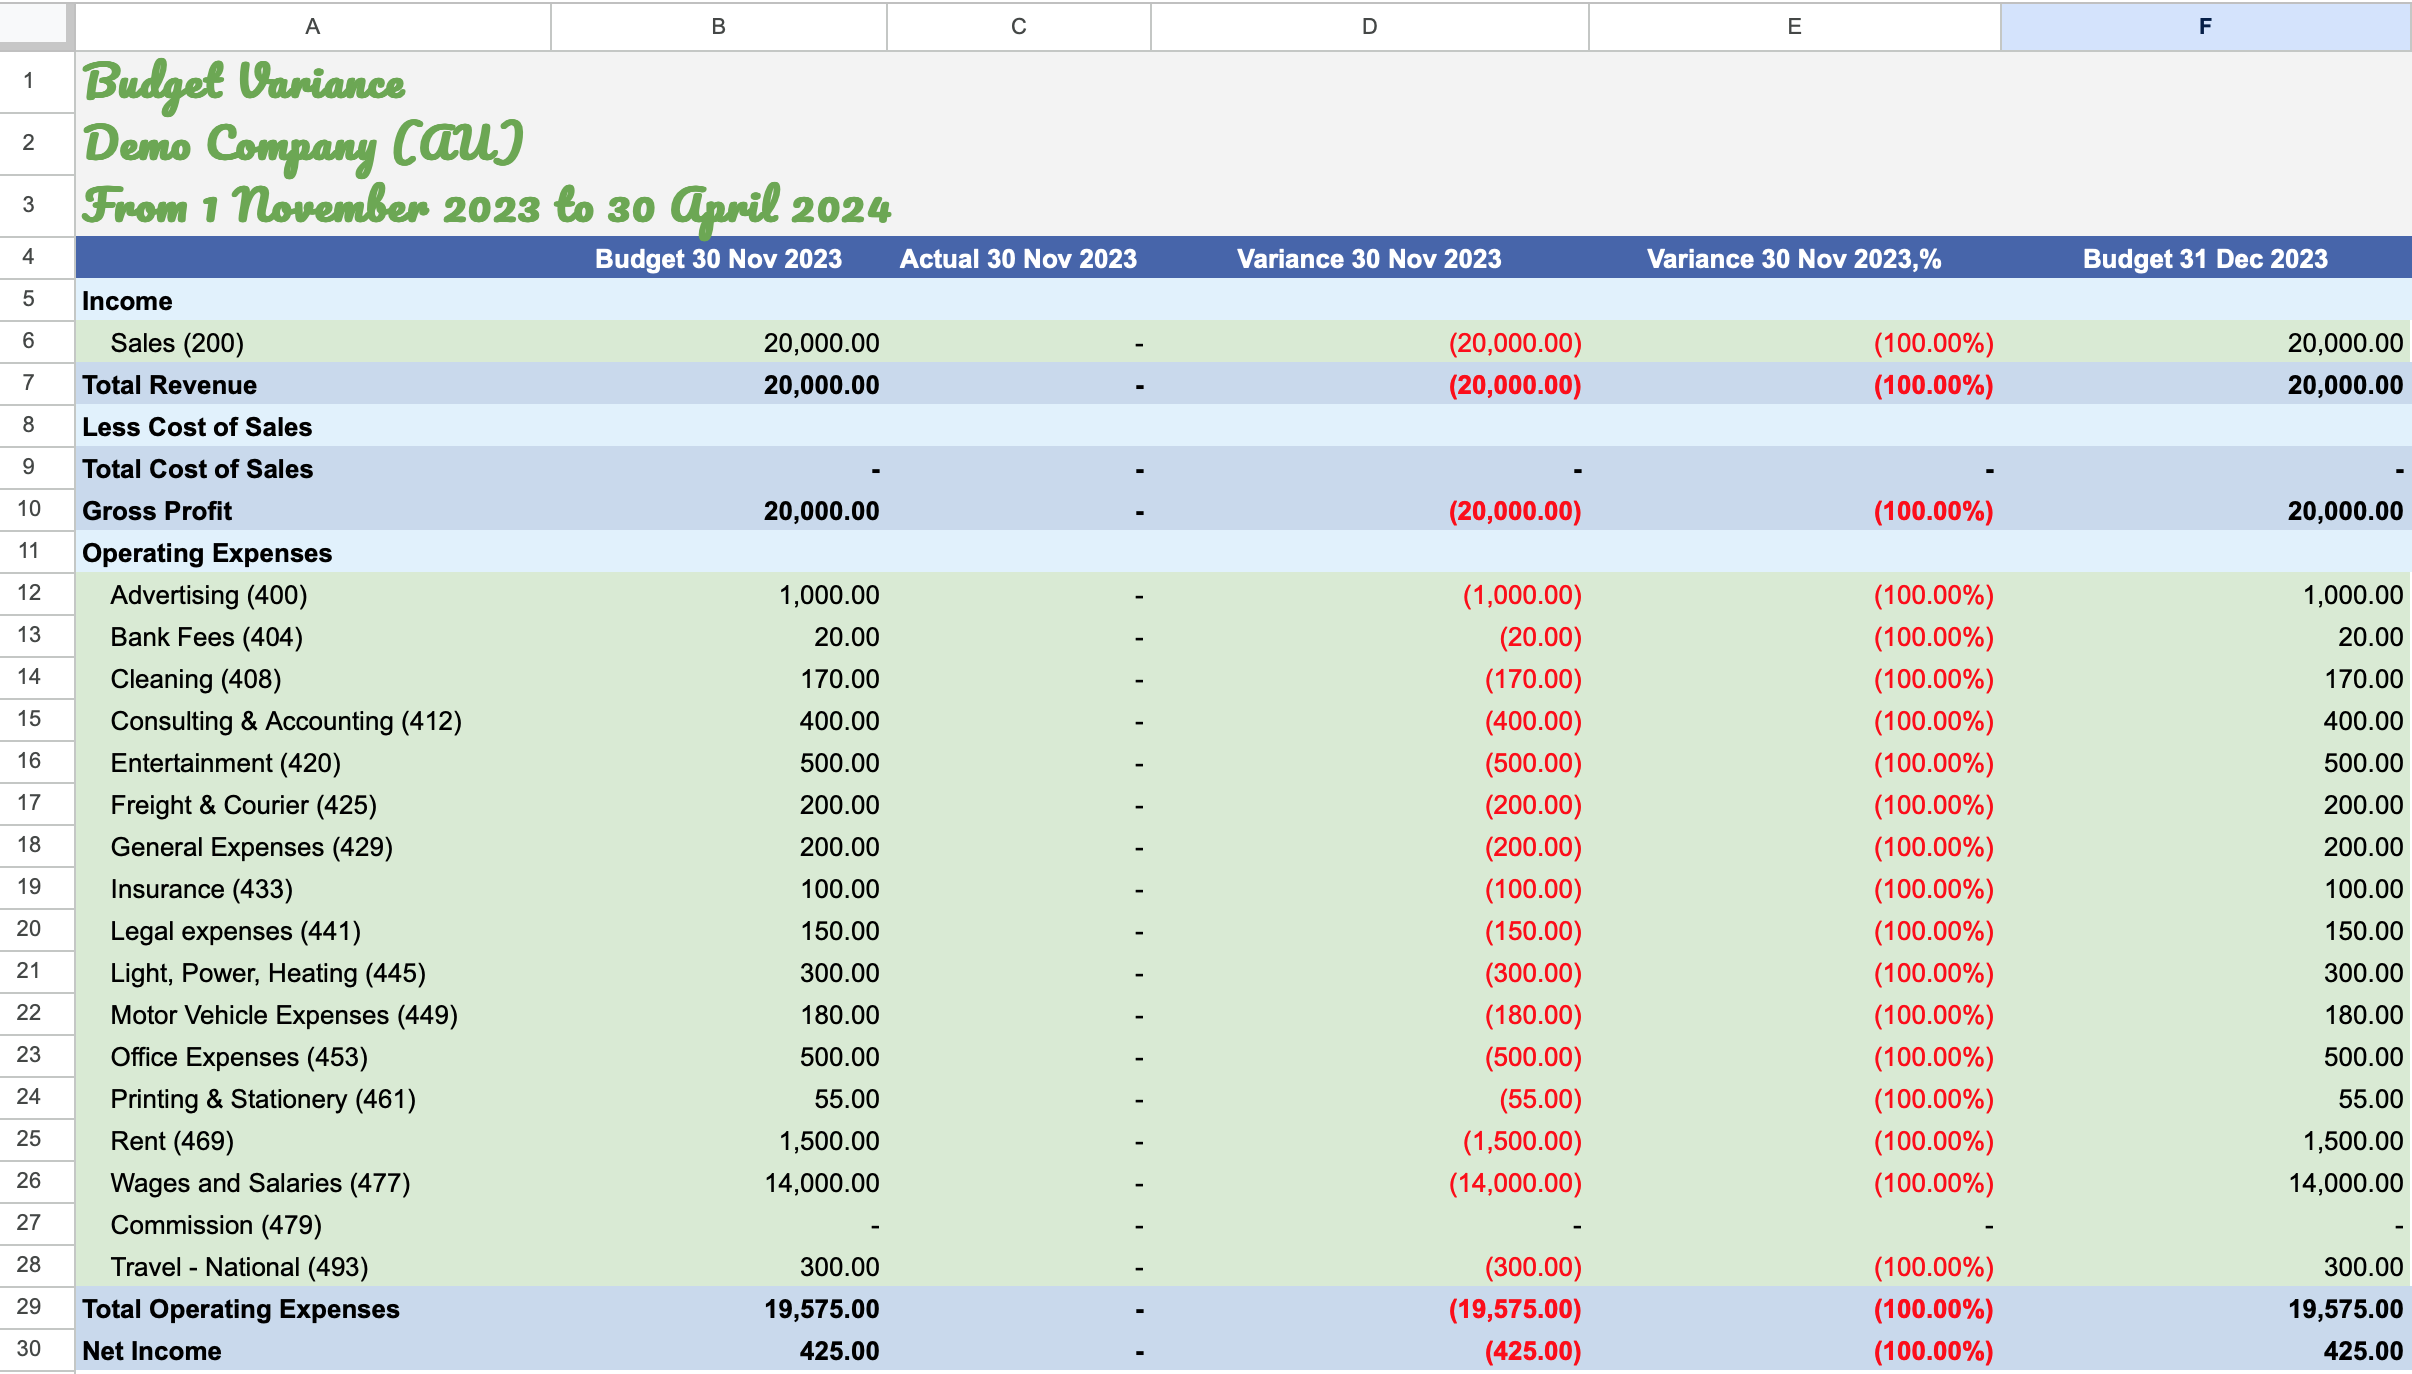Image resolution: width=2412 pixels, height=1374 pixels.
Task: Click the 'Bank Fees (404)' cell
Action: [313, 637]
